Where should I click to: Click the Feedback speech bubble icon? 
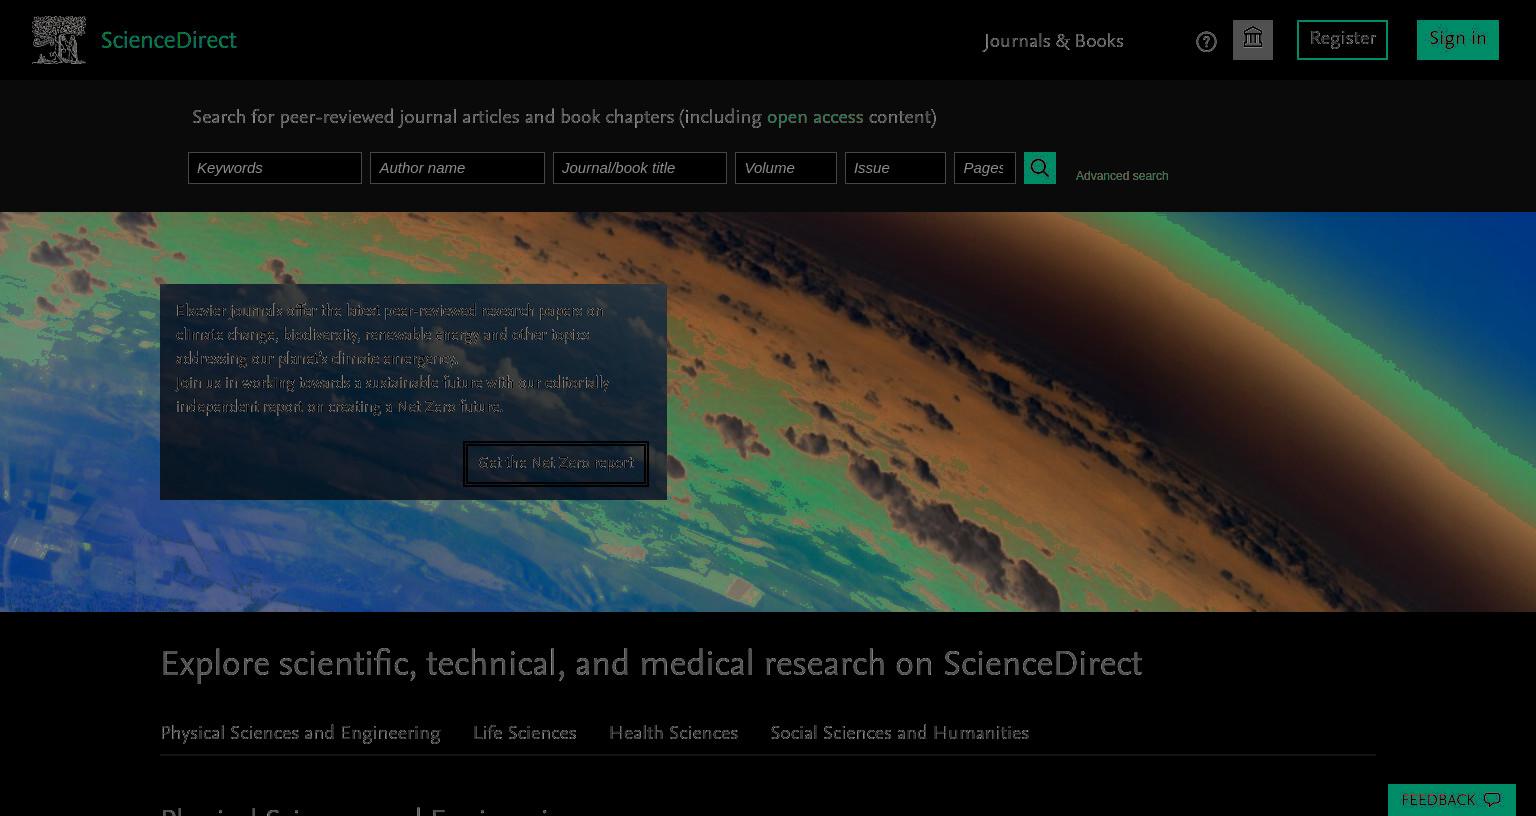1492,800
